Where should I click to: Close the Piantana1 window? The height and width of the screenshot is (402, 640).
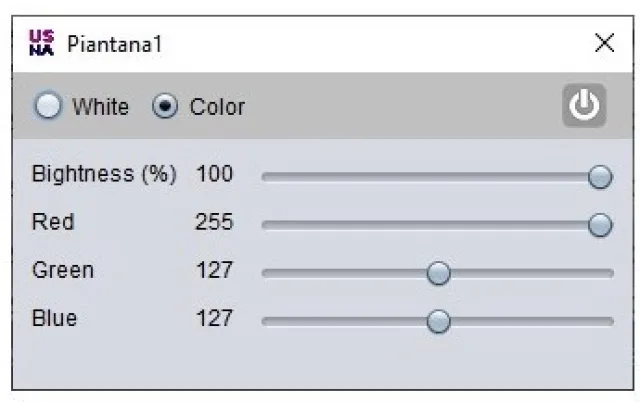[604, 43]
